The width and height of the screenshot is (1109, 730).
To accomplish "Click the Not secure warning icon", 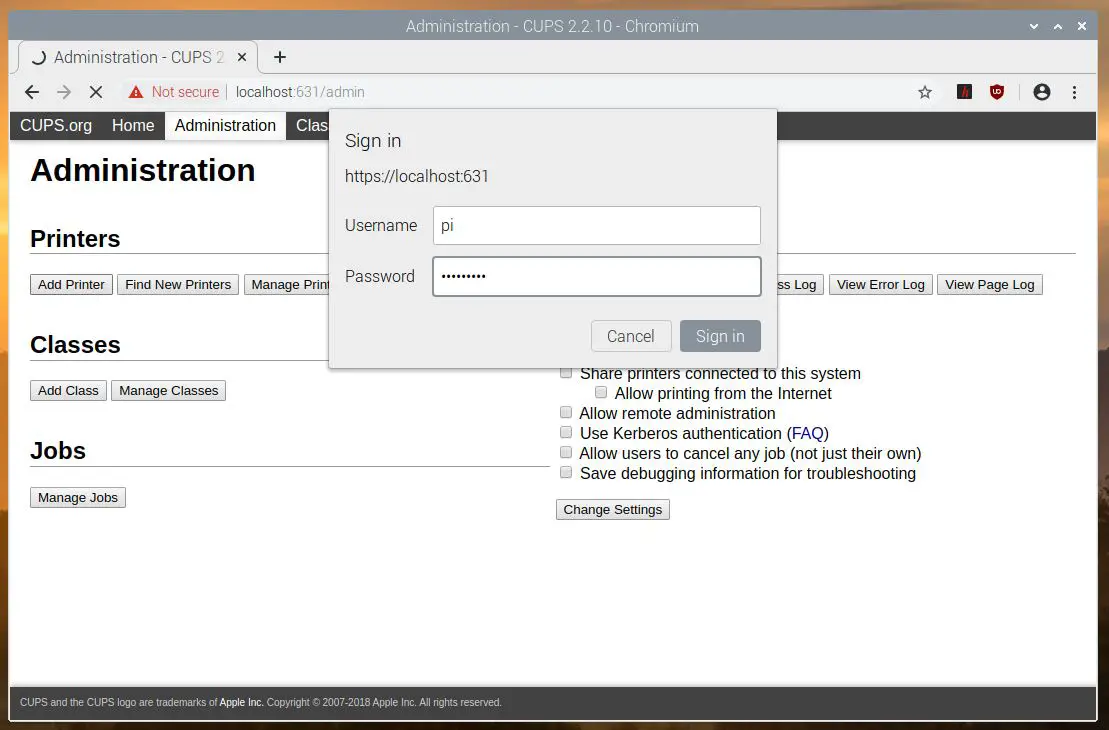I will (x=136, y=92).
